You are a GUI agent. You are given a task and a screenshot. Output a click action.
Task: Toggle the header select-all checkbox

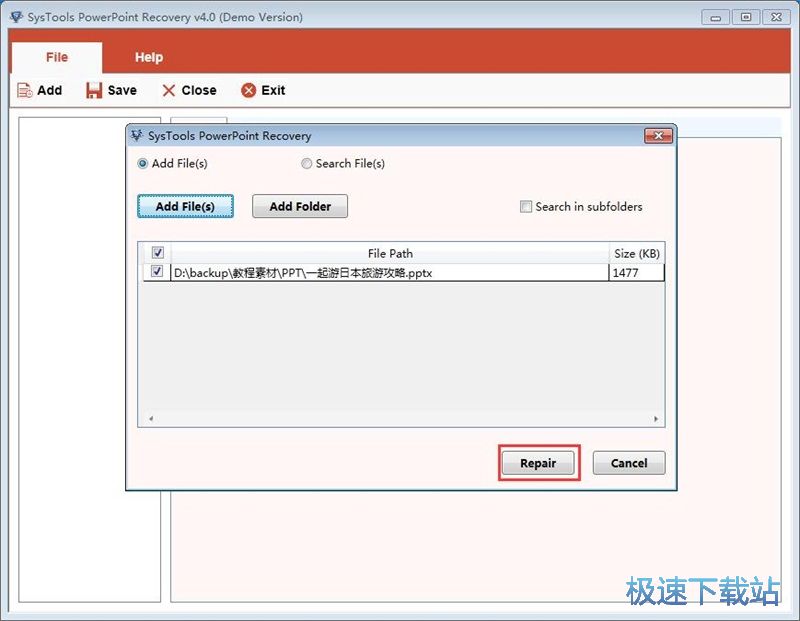coord(158,253)
